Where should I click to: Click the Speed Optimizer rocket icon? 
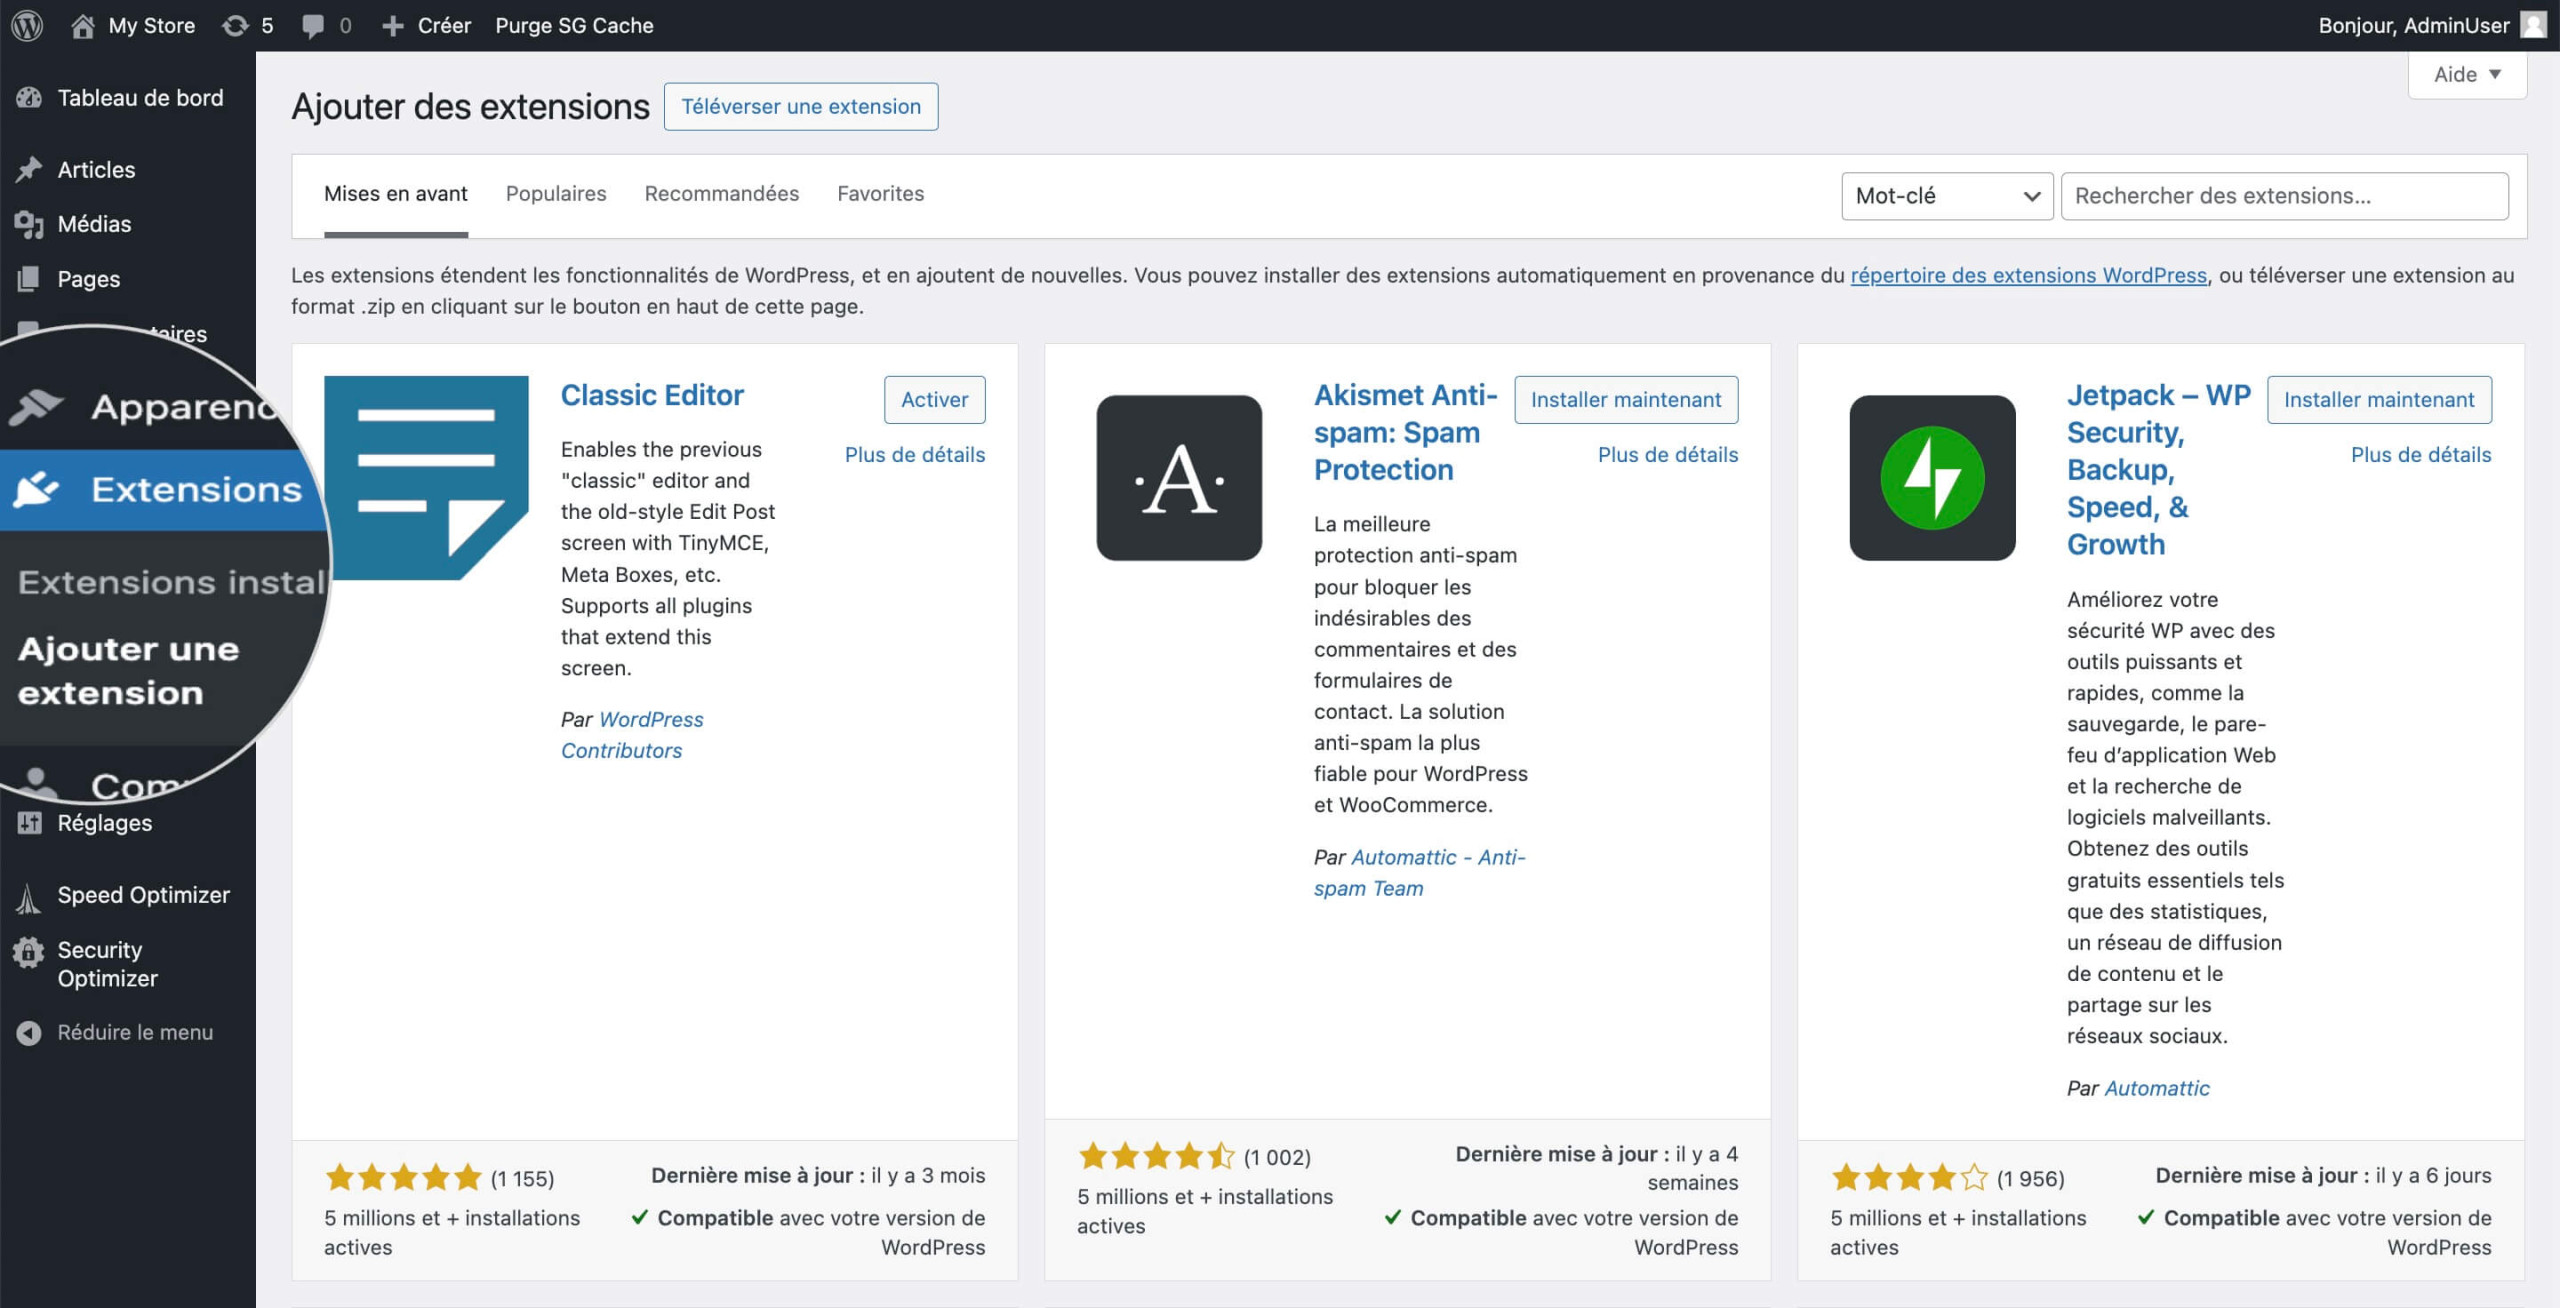(x=29, y=899)
